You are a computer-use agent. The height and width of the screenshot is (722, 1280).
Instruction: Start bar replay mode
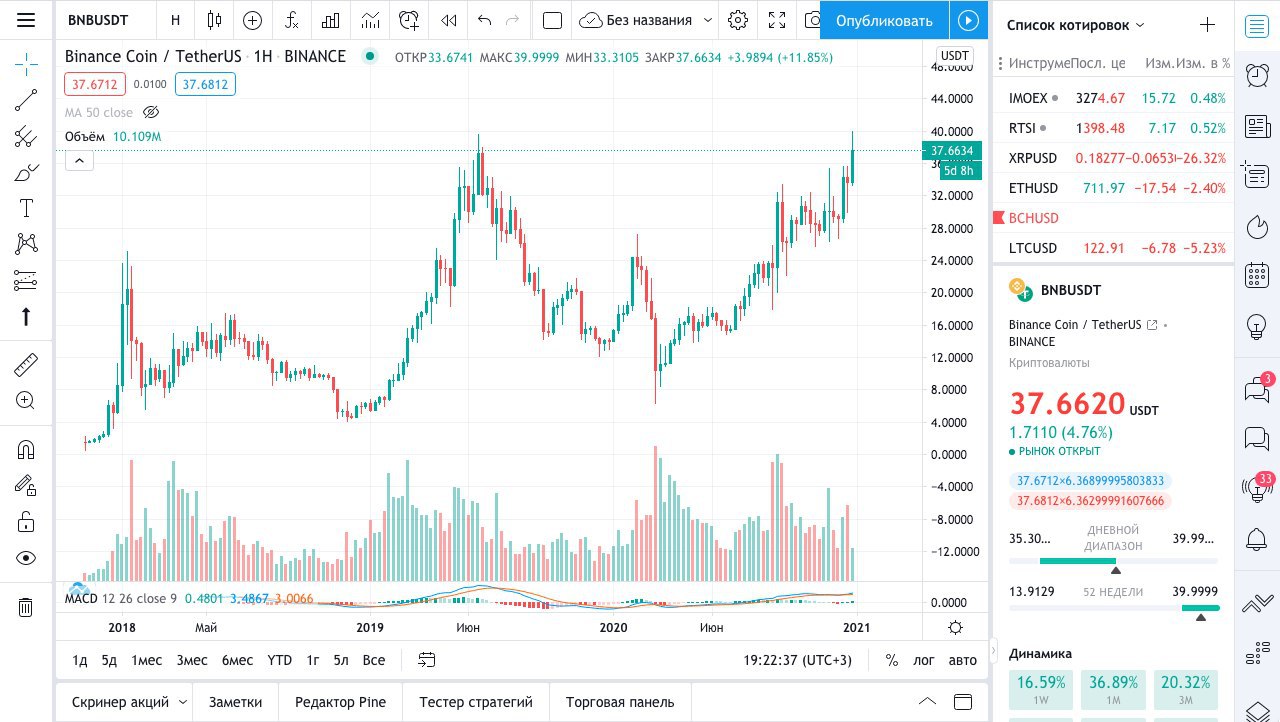point(449,20)
